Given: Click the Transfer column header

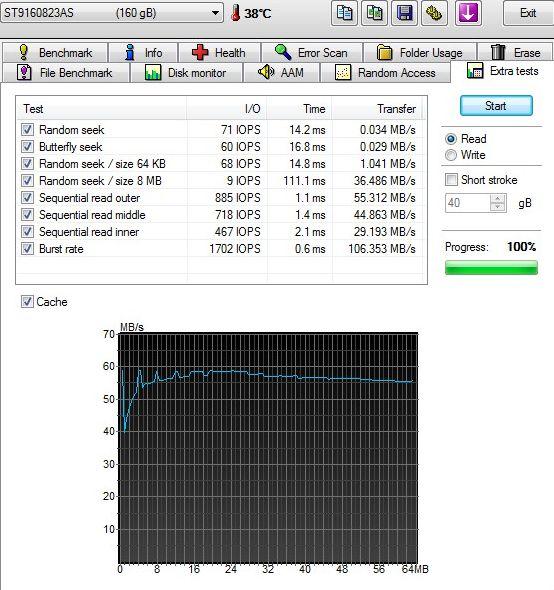Looking at the screenshot, I should click(377, 109).
